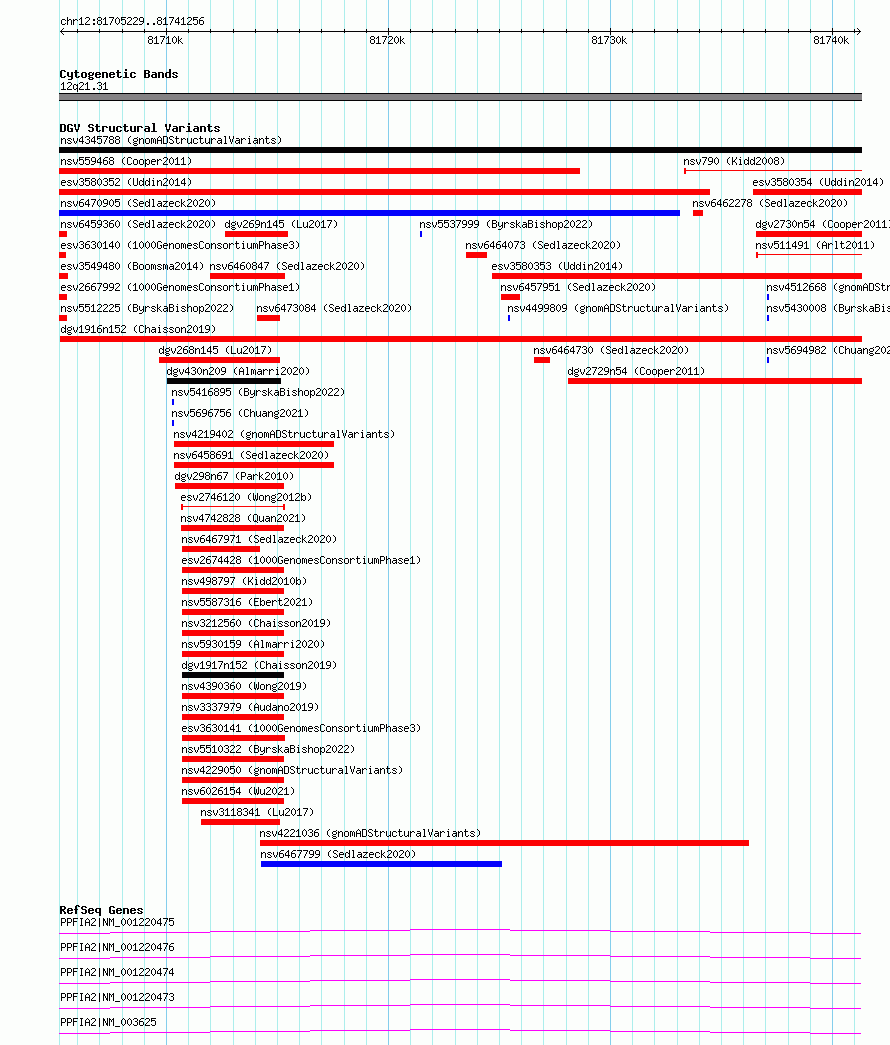Select nsv6460847 (Sedlazeck2020) variant
Viewport: 890px width, 1045px height.
click(x=247, y=276)
